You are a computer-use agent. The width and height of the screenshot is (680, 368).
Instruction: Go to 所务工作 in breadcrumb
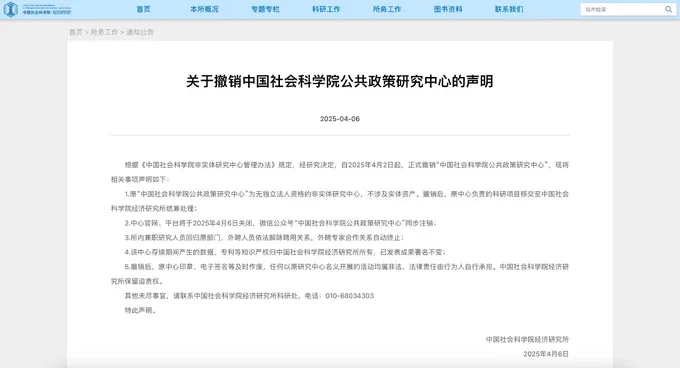[104, 32]
